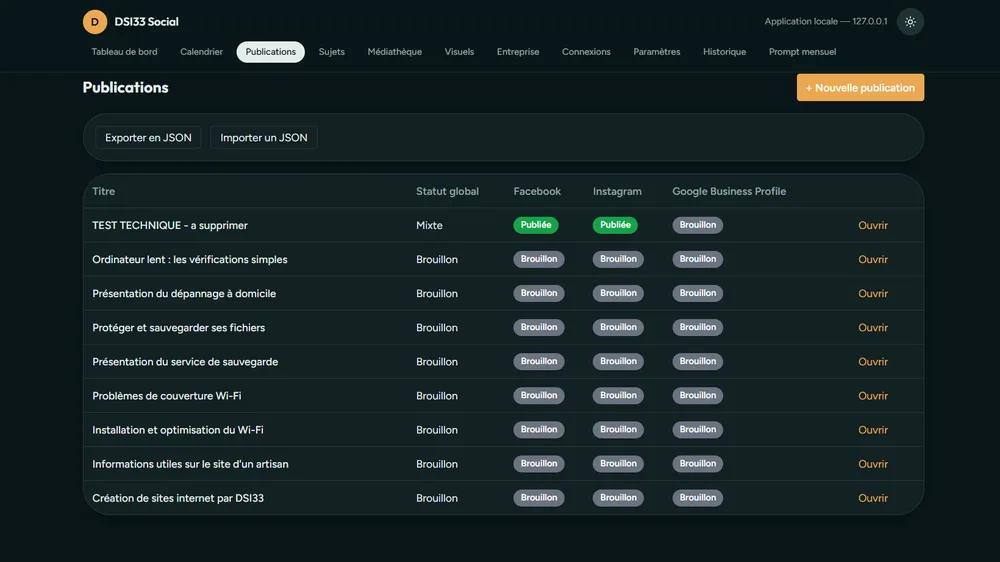Screen dimensions: 1000x562
Task: Click Facebook Brouillon badge for Présentation du dépannage
Action: pos(539,293)
